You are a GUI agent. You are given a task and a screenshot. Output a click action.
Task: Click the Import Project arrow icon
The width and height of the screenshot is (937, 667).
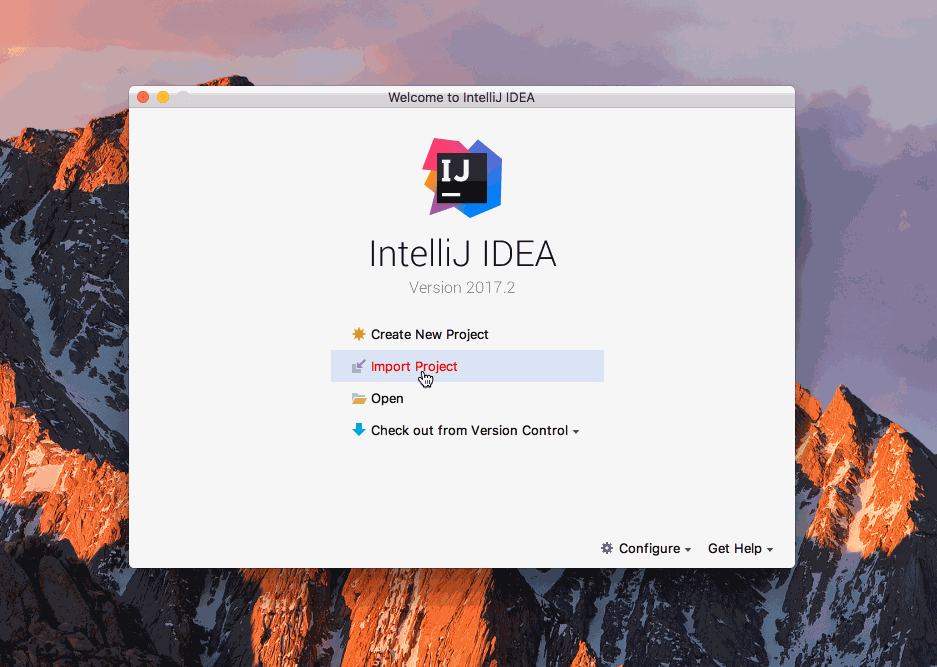pyautogui.click(x=359, y=366)
